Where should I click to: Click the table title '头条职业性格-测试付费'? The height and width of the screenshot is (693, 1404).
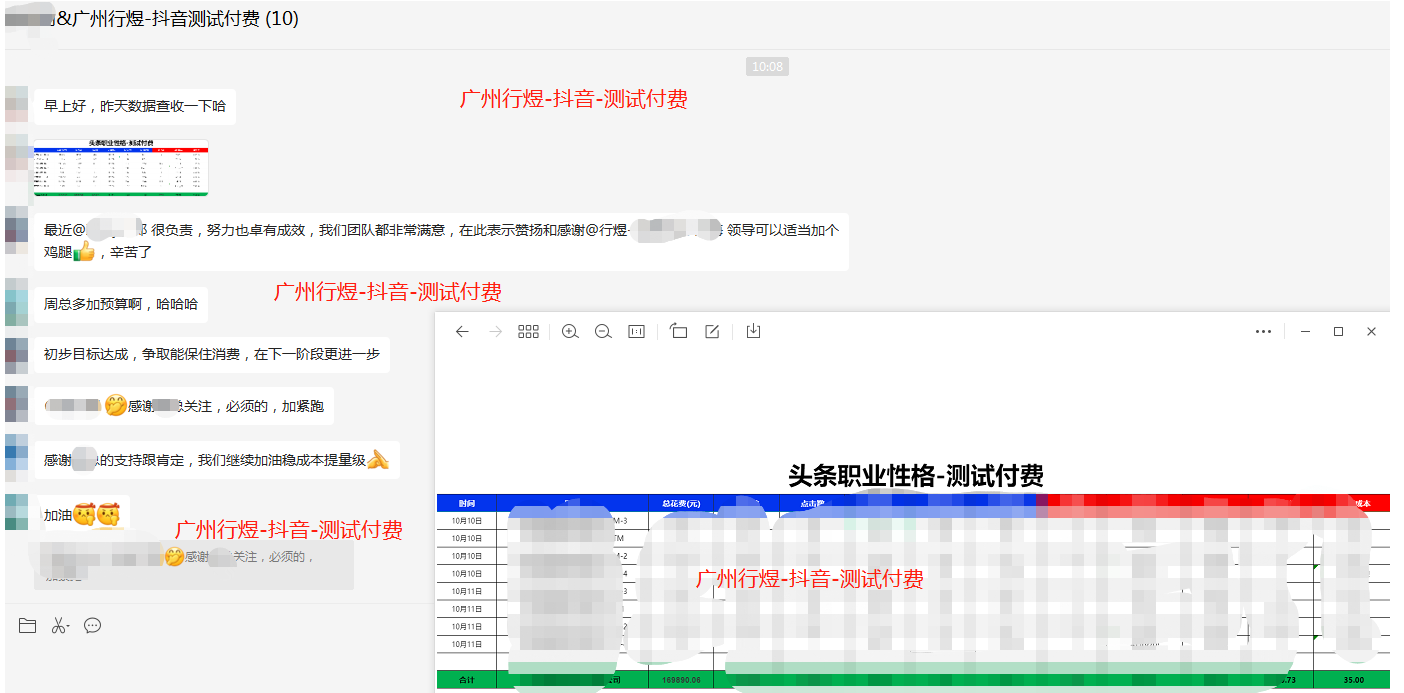[916, 476]
